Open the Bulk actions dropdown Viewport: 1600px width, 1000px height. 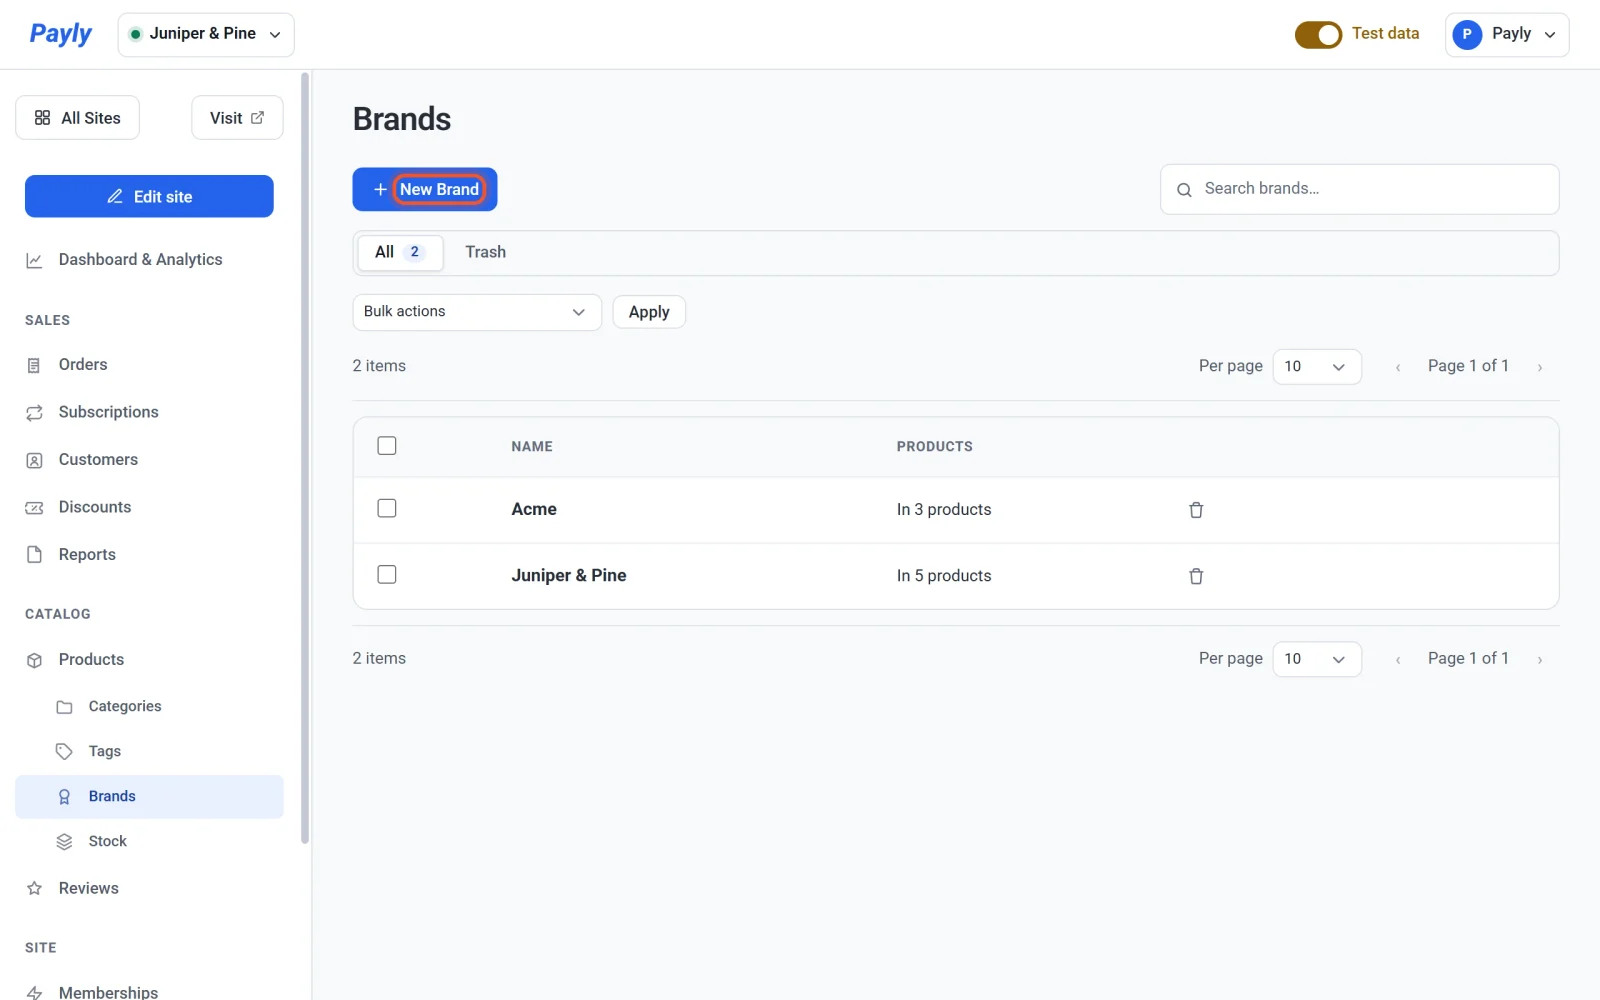[x=477, y=312]
